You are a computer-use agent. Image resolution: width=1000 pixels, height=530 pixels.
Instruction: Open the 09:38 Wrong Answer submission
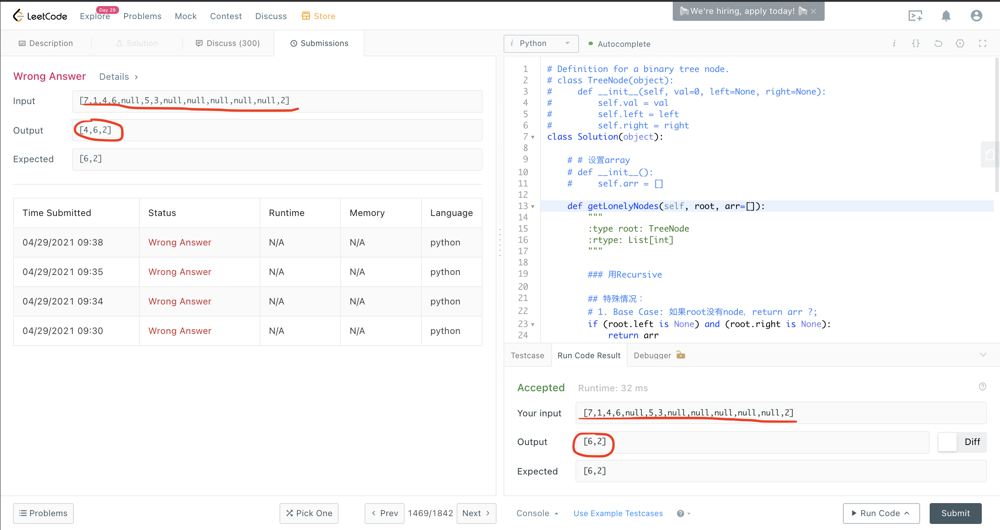click(x=179, y=242)
